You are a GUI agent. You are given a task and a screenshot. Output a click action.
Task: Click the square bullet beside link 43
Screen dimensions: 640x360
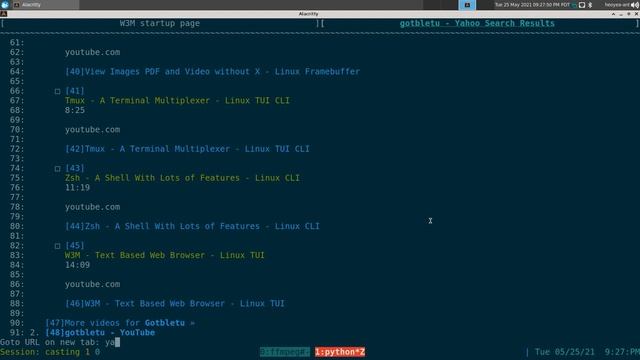coord(58,169)
